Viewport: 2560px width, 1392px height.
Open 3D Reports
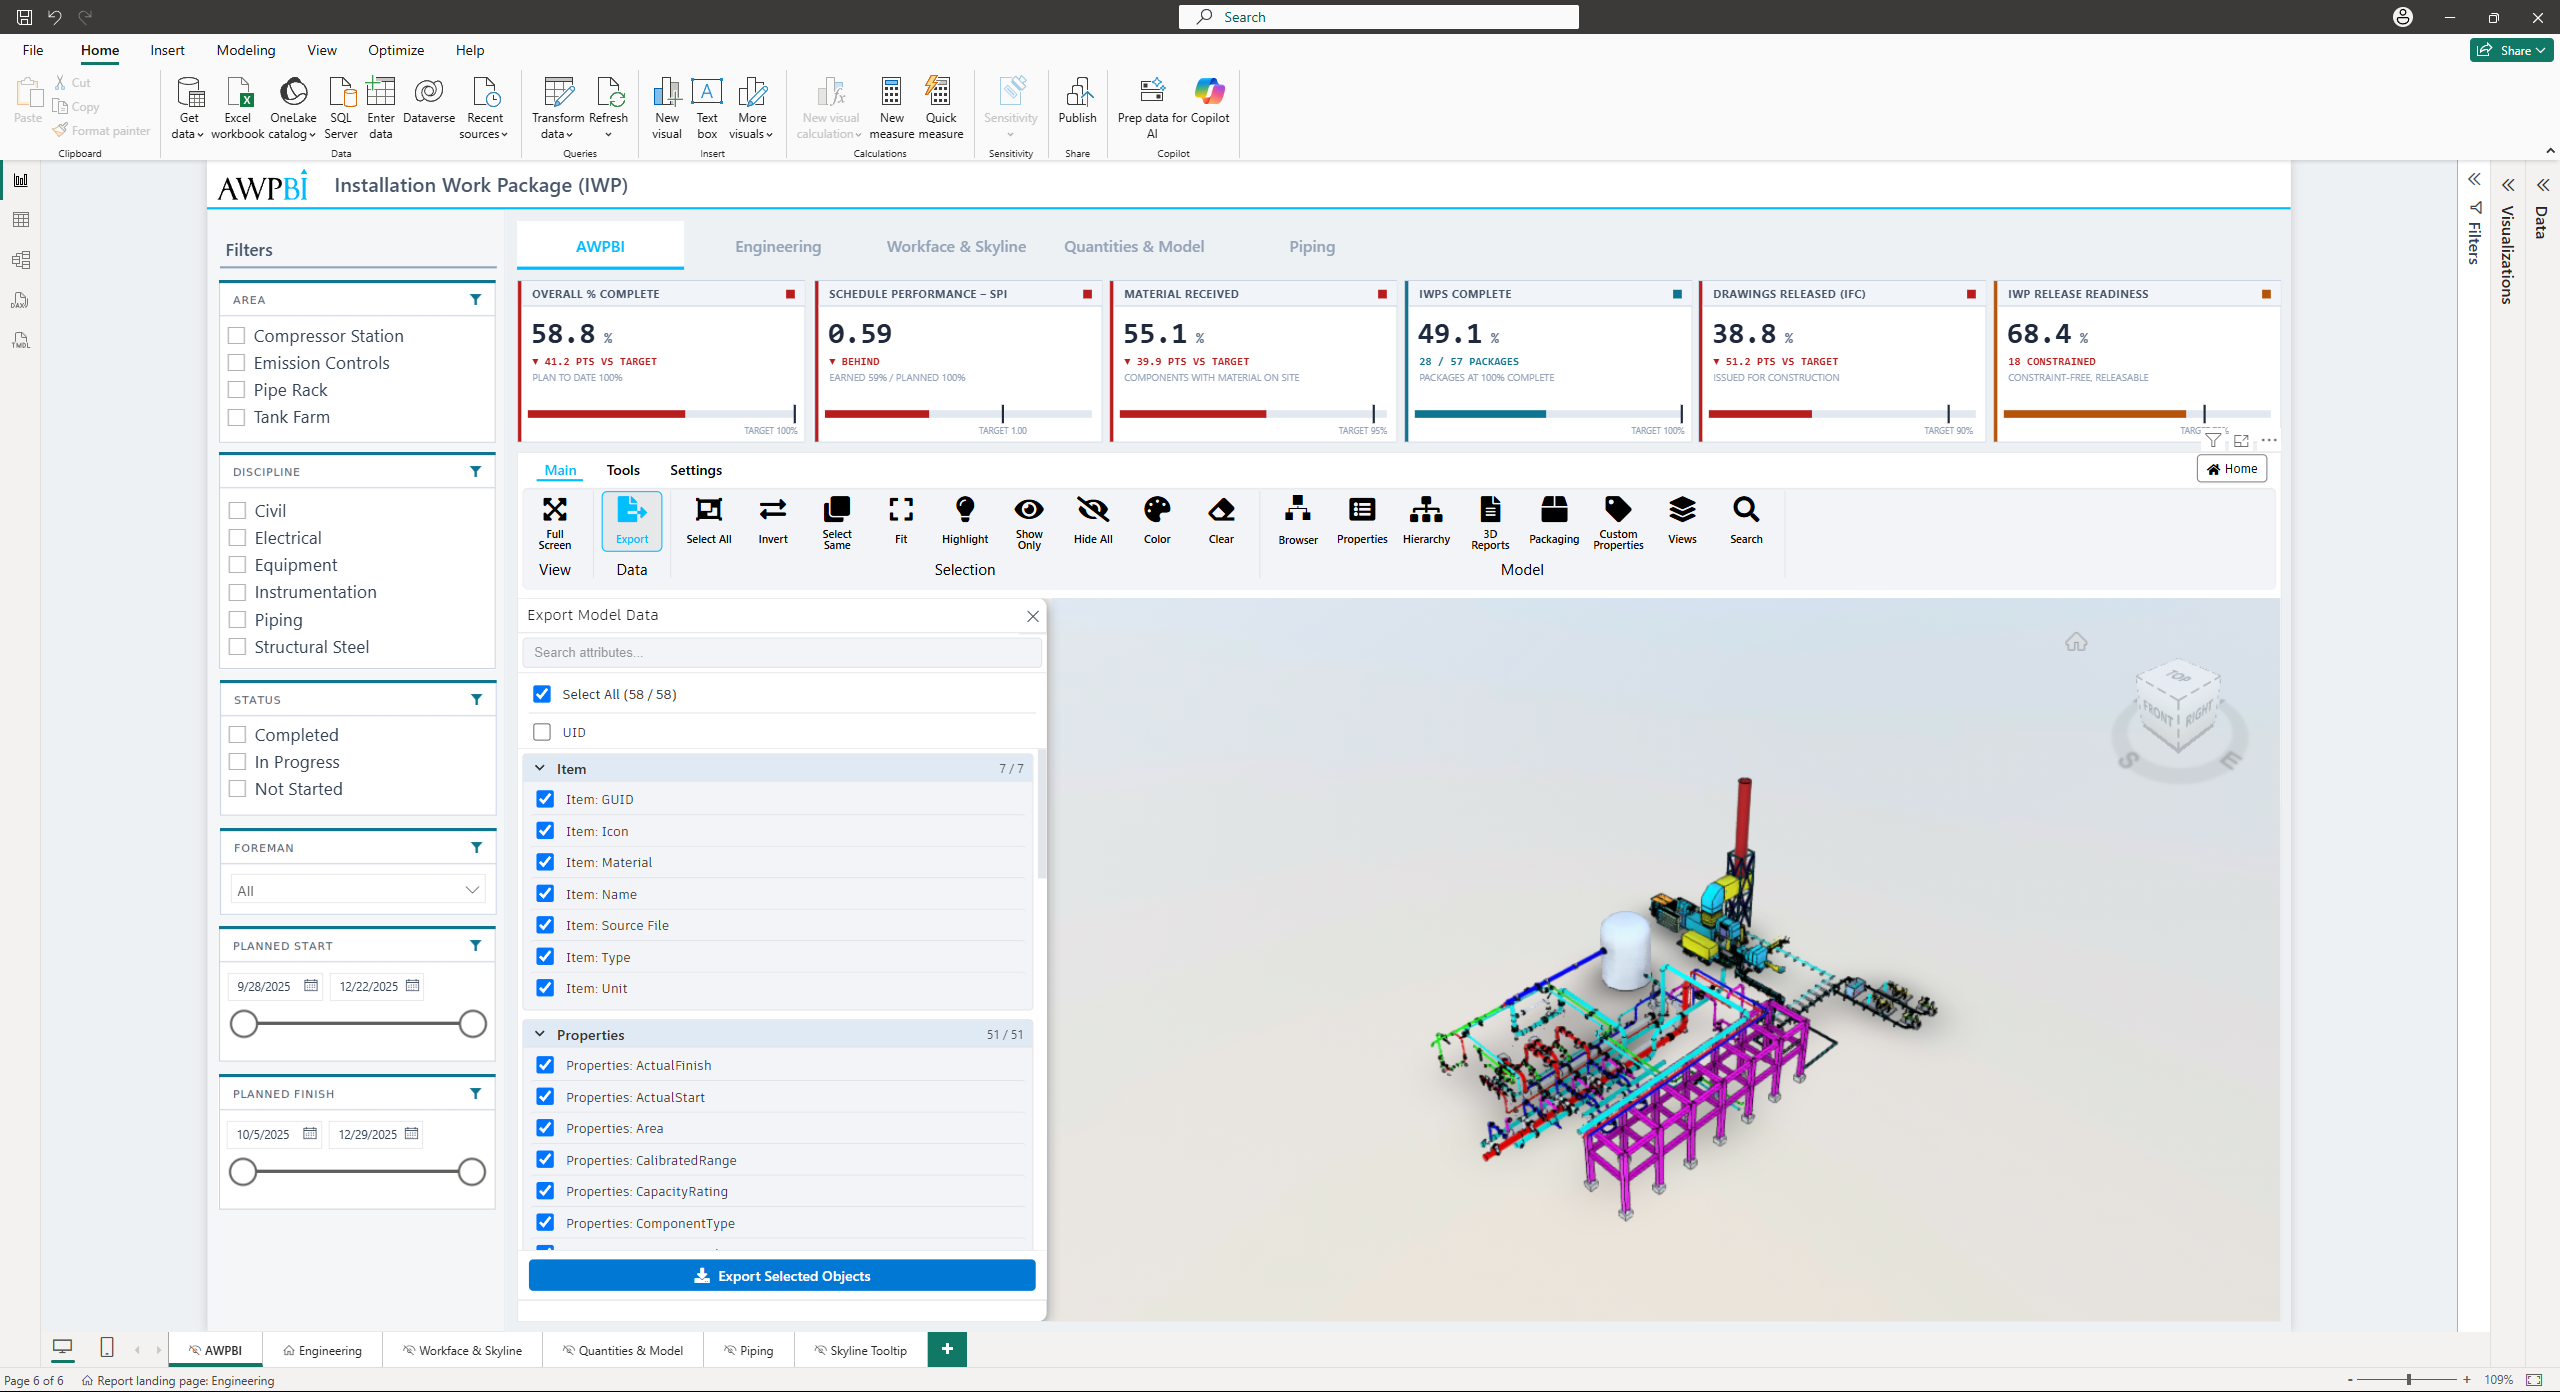coord(1490,522)
